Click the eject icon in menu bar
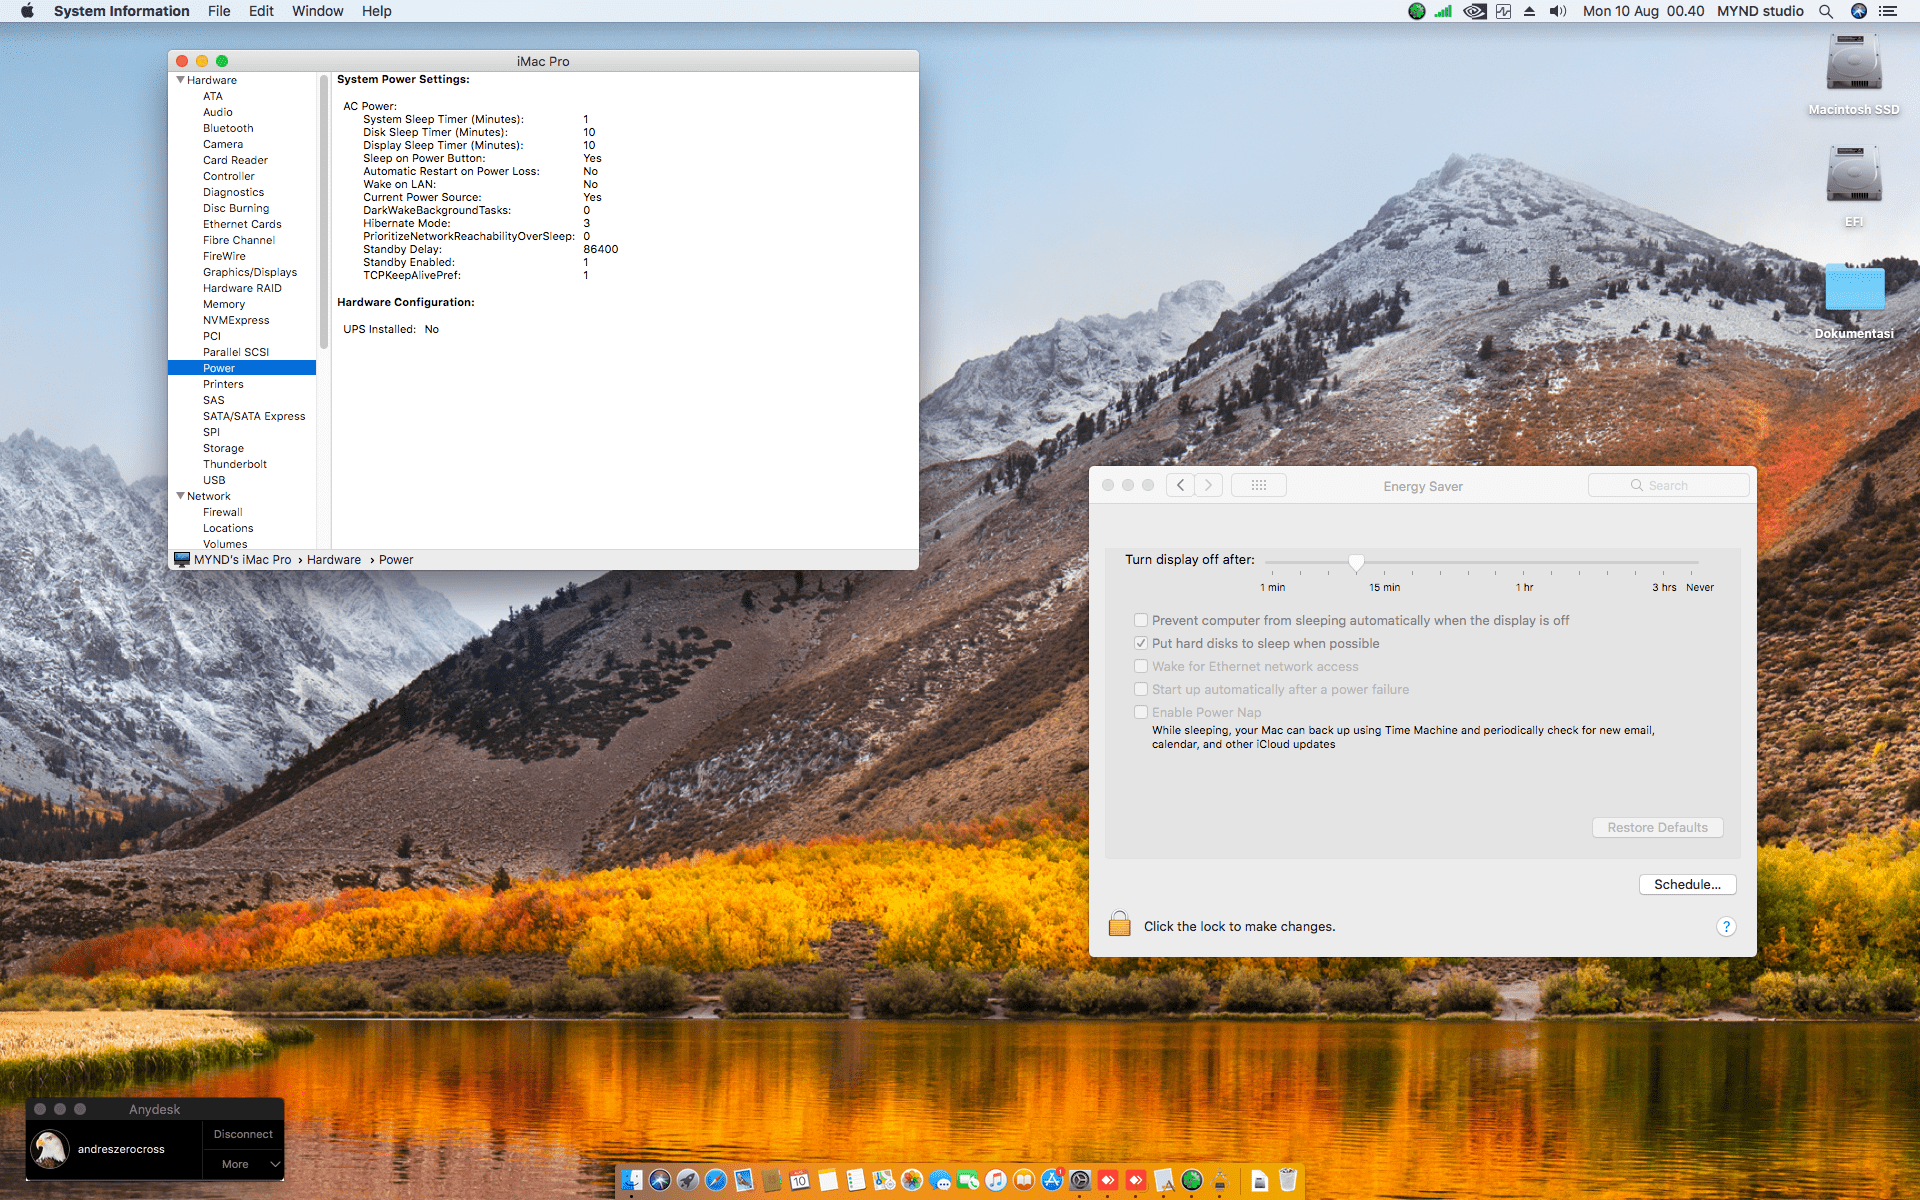This screenshot has height=1200, width=1920. coord(1529,11)
